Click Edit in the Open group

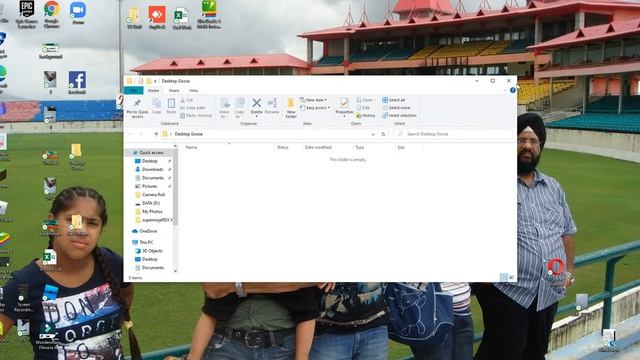[x=363, y=108]
